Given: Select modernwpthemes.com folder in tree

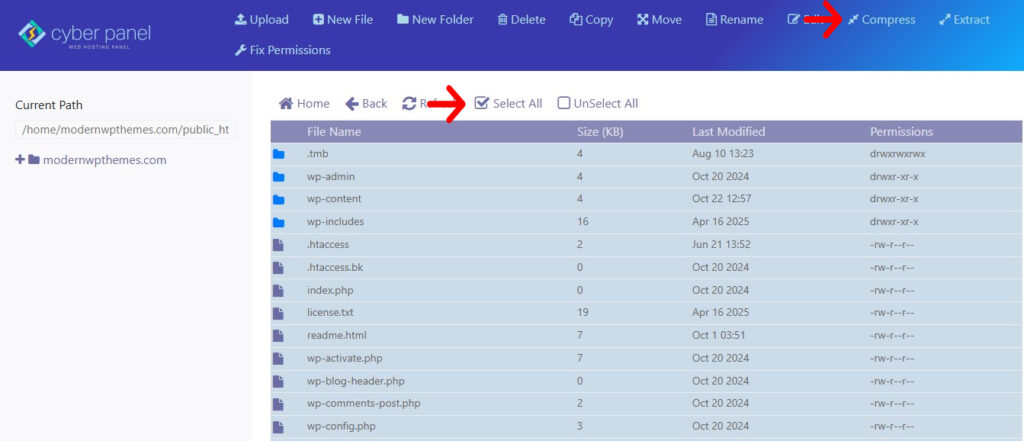Looking at the screenshot, I should click(104, 160).
